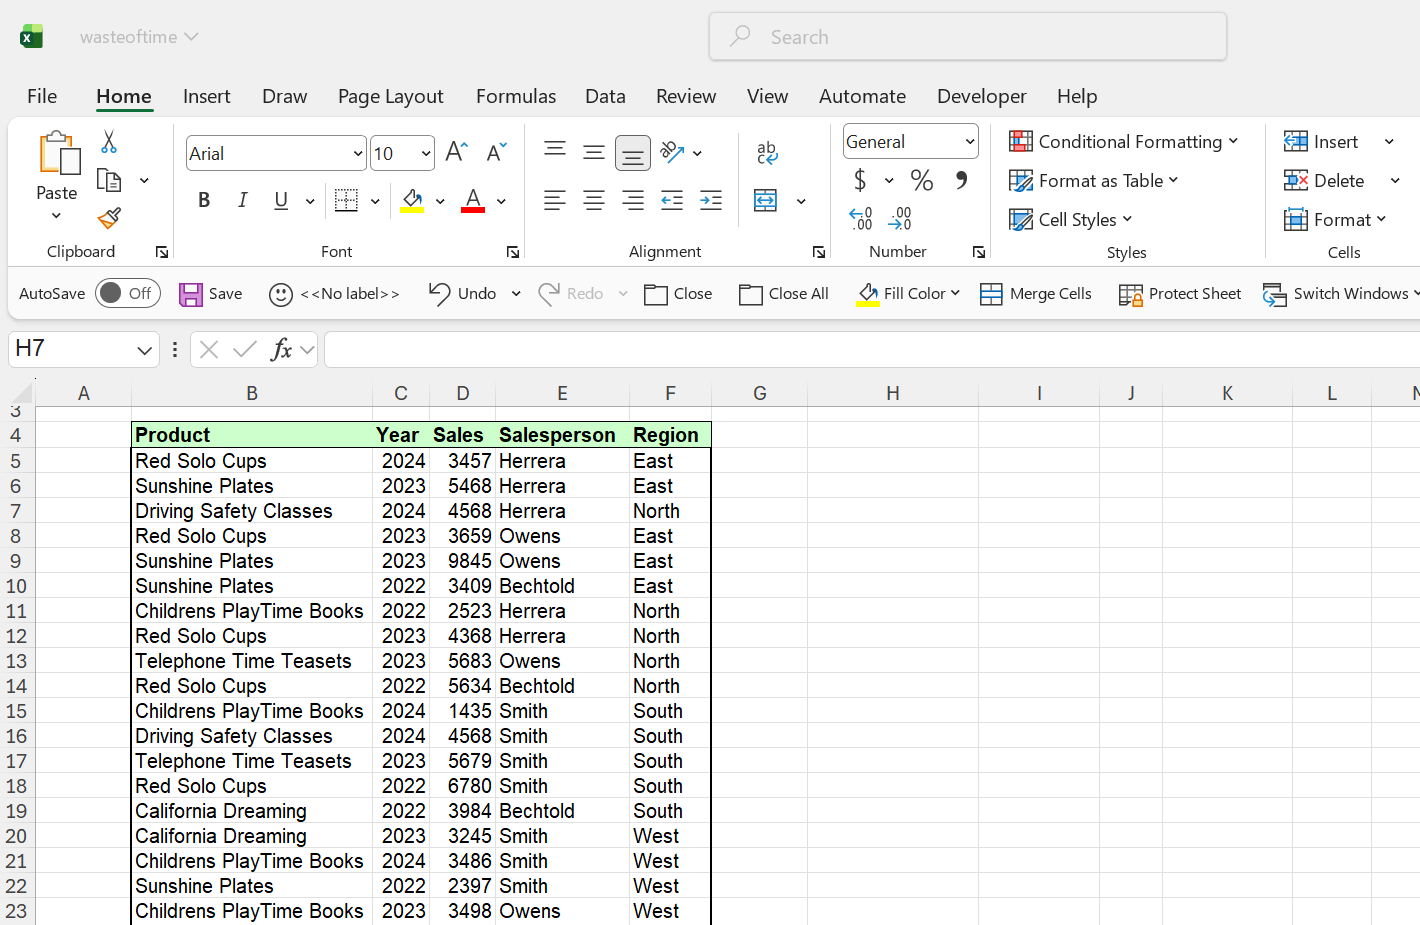Click into the Search box
Image resolution: width=1420 pixels, height=925 pixels.
(x=968, y=37)
